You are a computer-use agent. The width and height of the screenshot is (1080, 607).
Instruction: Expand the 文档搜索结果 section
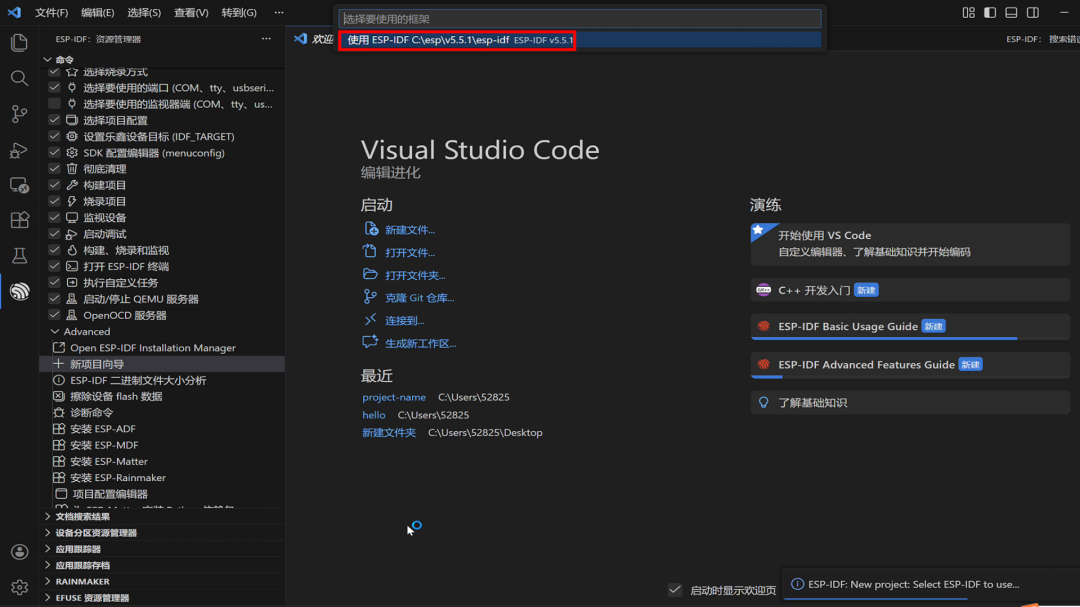[48, 516]
